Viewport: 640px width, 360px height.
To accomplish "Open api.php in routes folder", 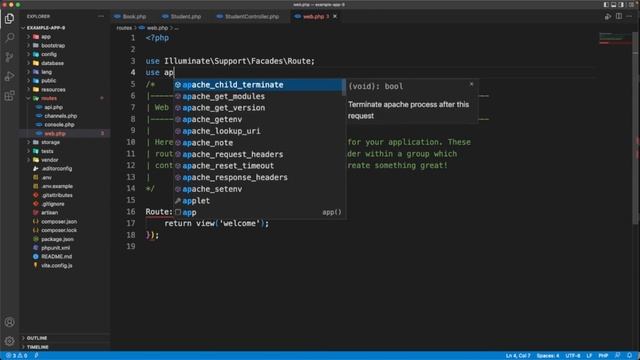I will point(53,107).
